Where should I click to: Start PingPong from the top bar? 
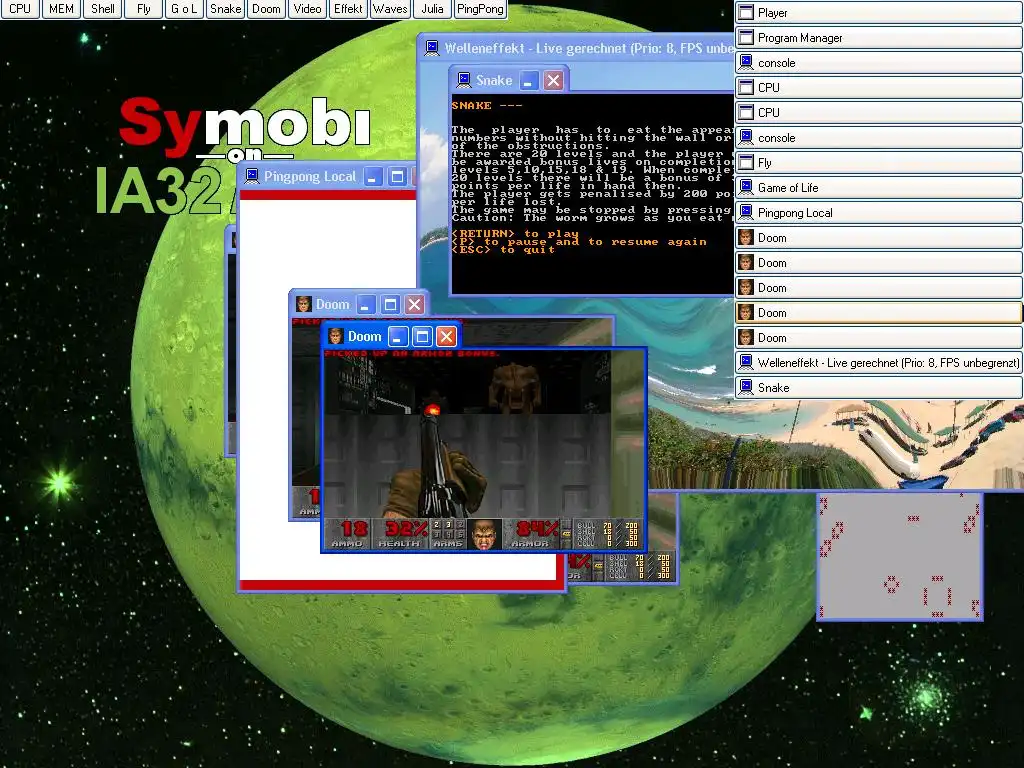pos(480,9)
